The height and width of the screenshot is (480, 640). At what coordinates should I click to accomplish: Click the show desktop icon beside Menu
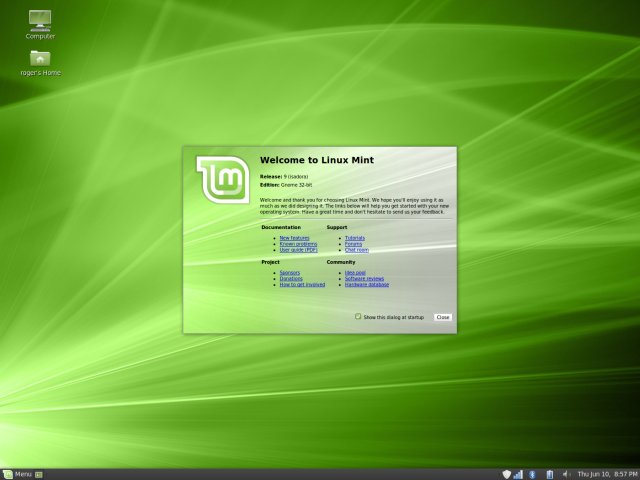click(39, 473)
